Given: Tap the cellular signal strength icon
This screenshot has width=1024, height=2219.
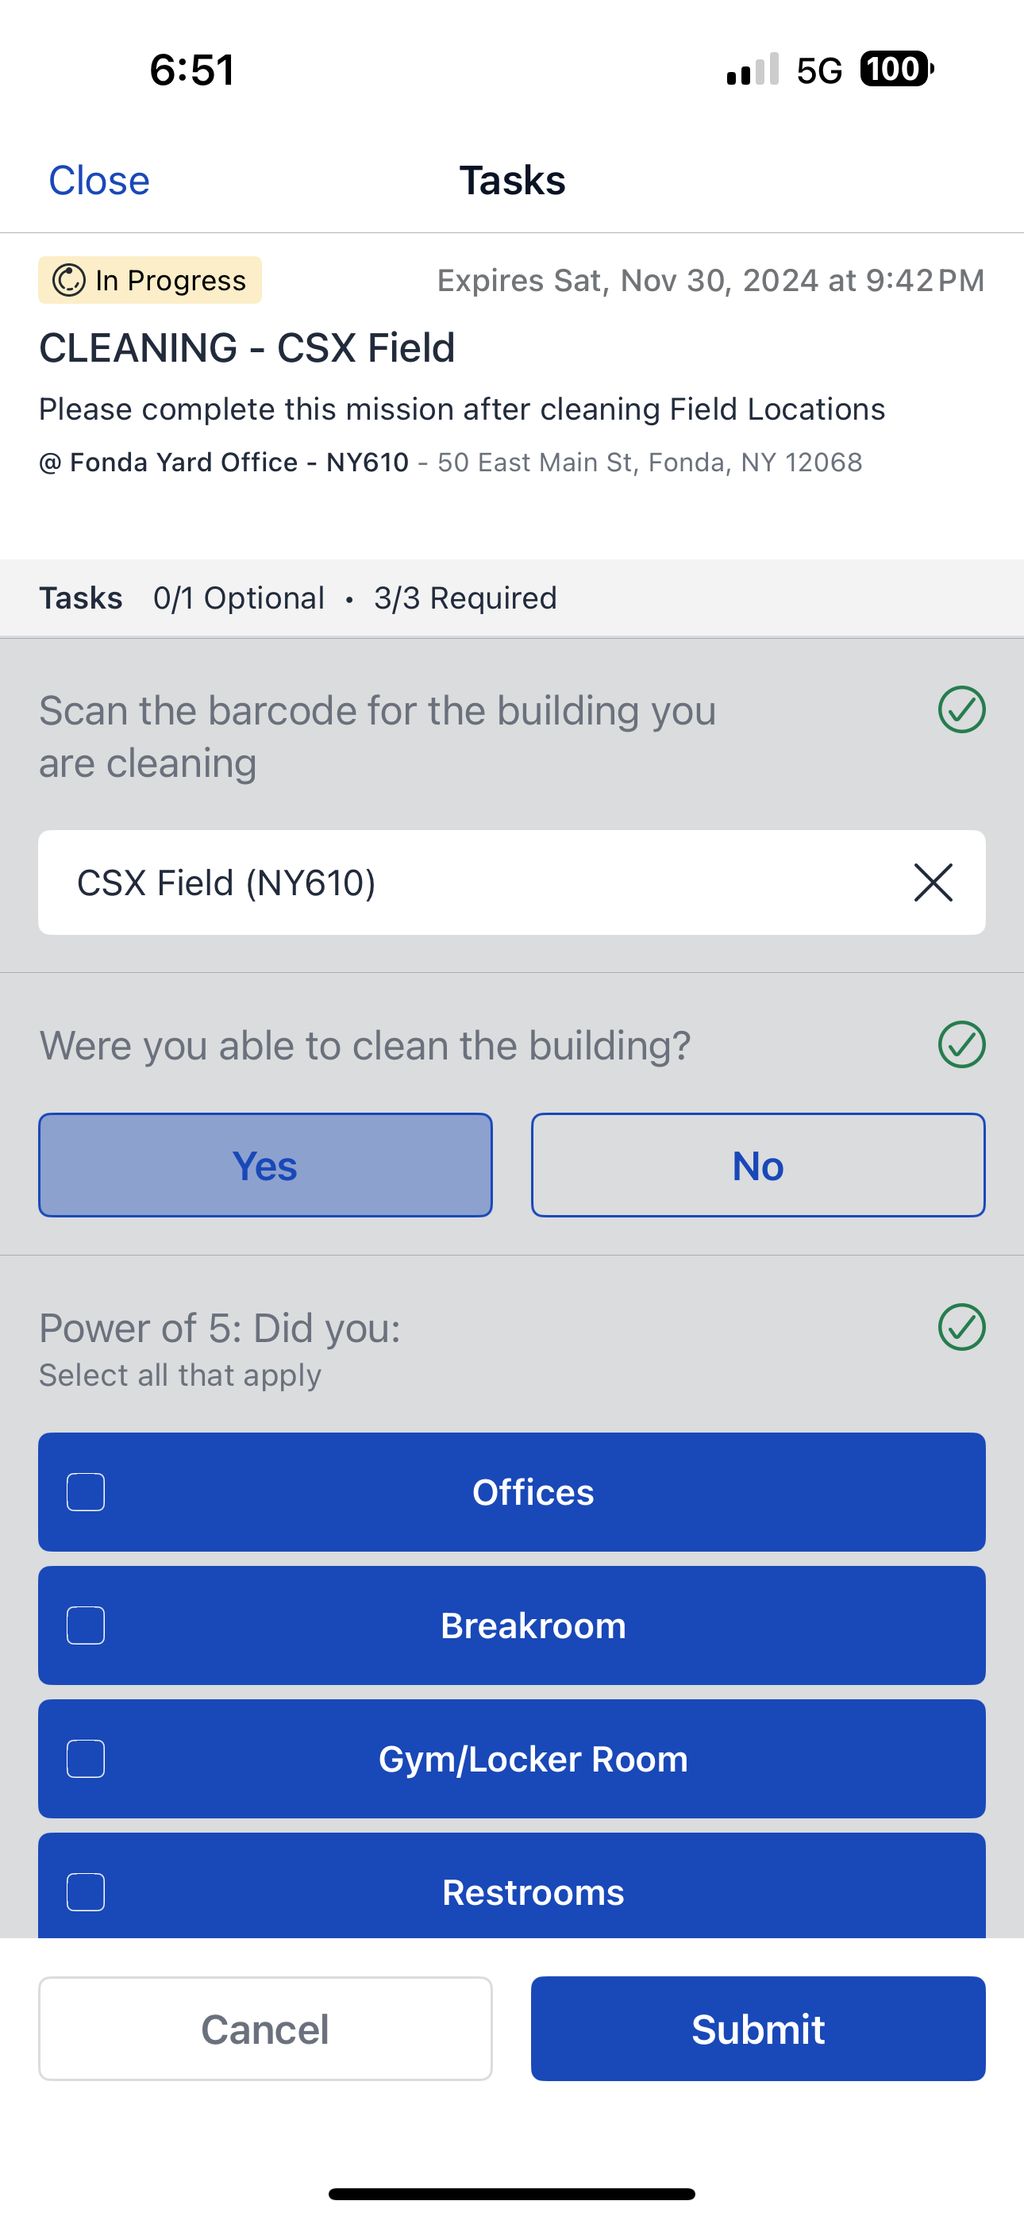Looking at the screenshot, I should click(x=752, y=70).
